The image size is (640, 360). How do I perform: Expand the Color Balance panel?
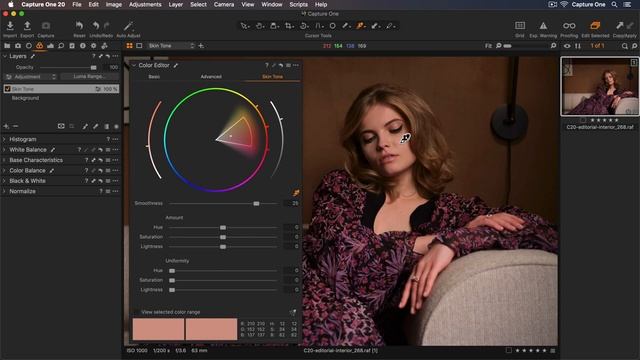click(x=5, y=170)
